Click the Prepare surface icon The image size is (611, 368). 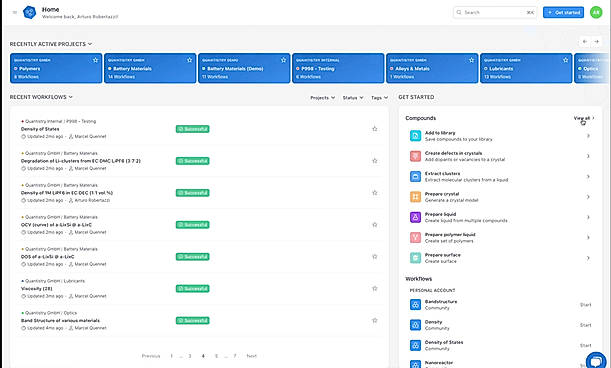415,258
